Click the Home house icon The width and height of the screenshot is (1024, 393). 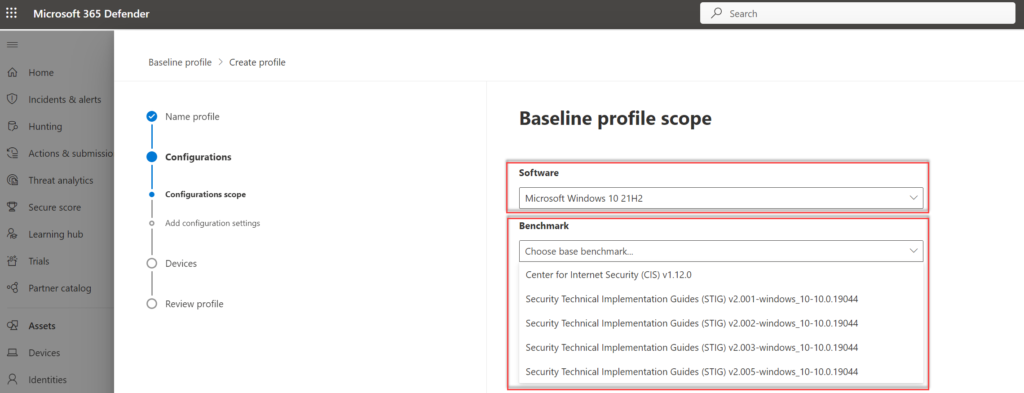pos(12,72)
